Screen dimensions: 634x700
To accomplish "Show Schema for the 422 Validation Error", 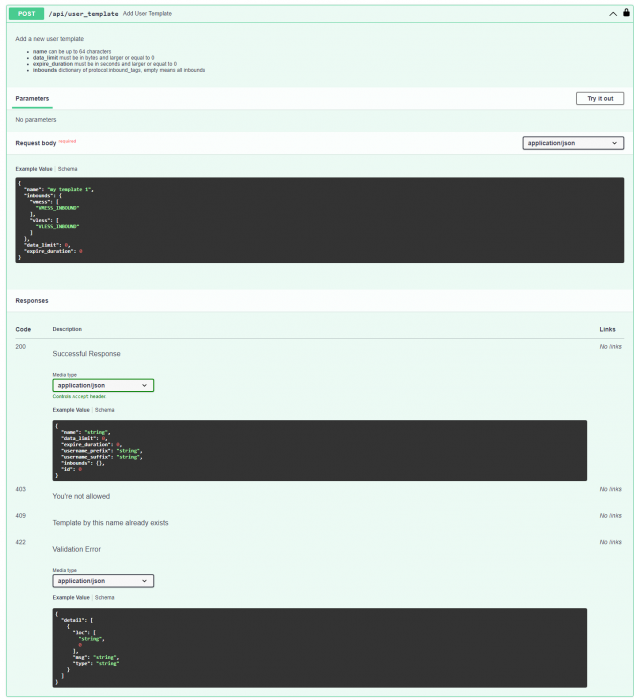I will [x=104, y=597].
